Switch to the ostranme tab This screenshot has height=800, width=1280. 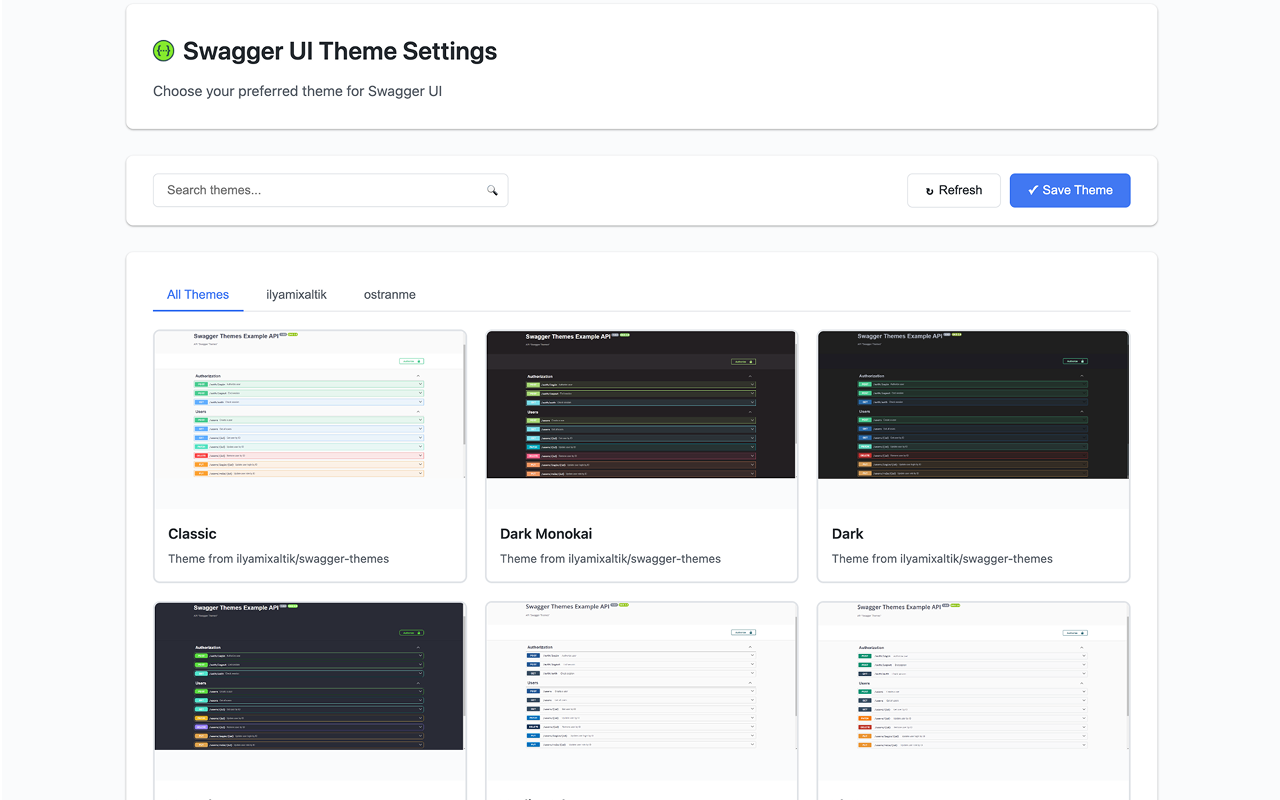pyautogui.click(x=389, y=294)
